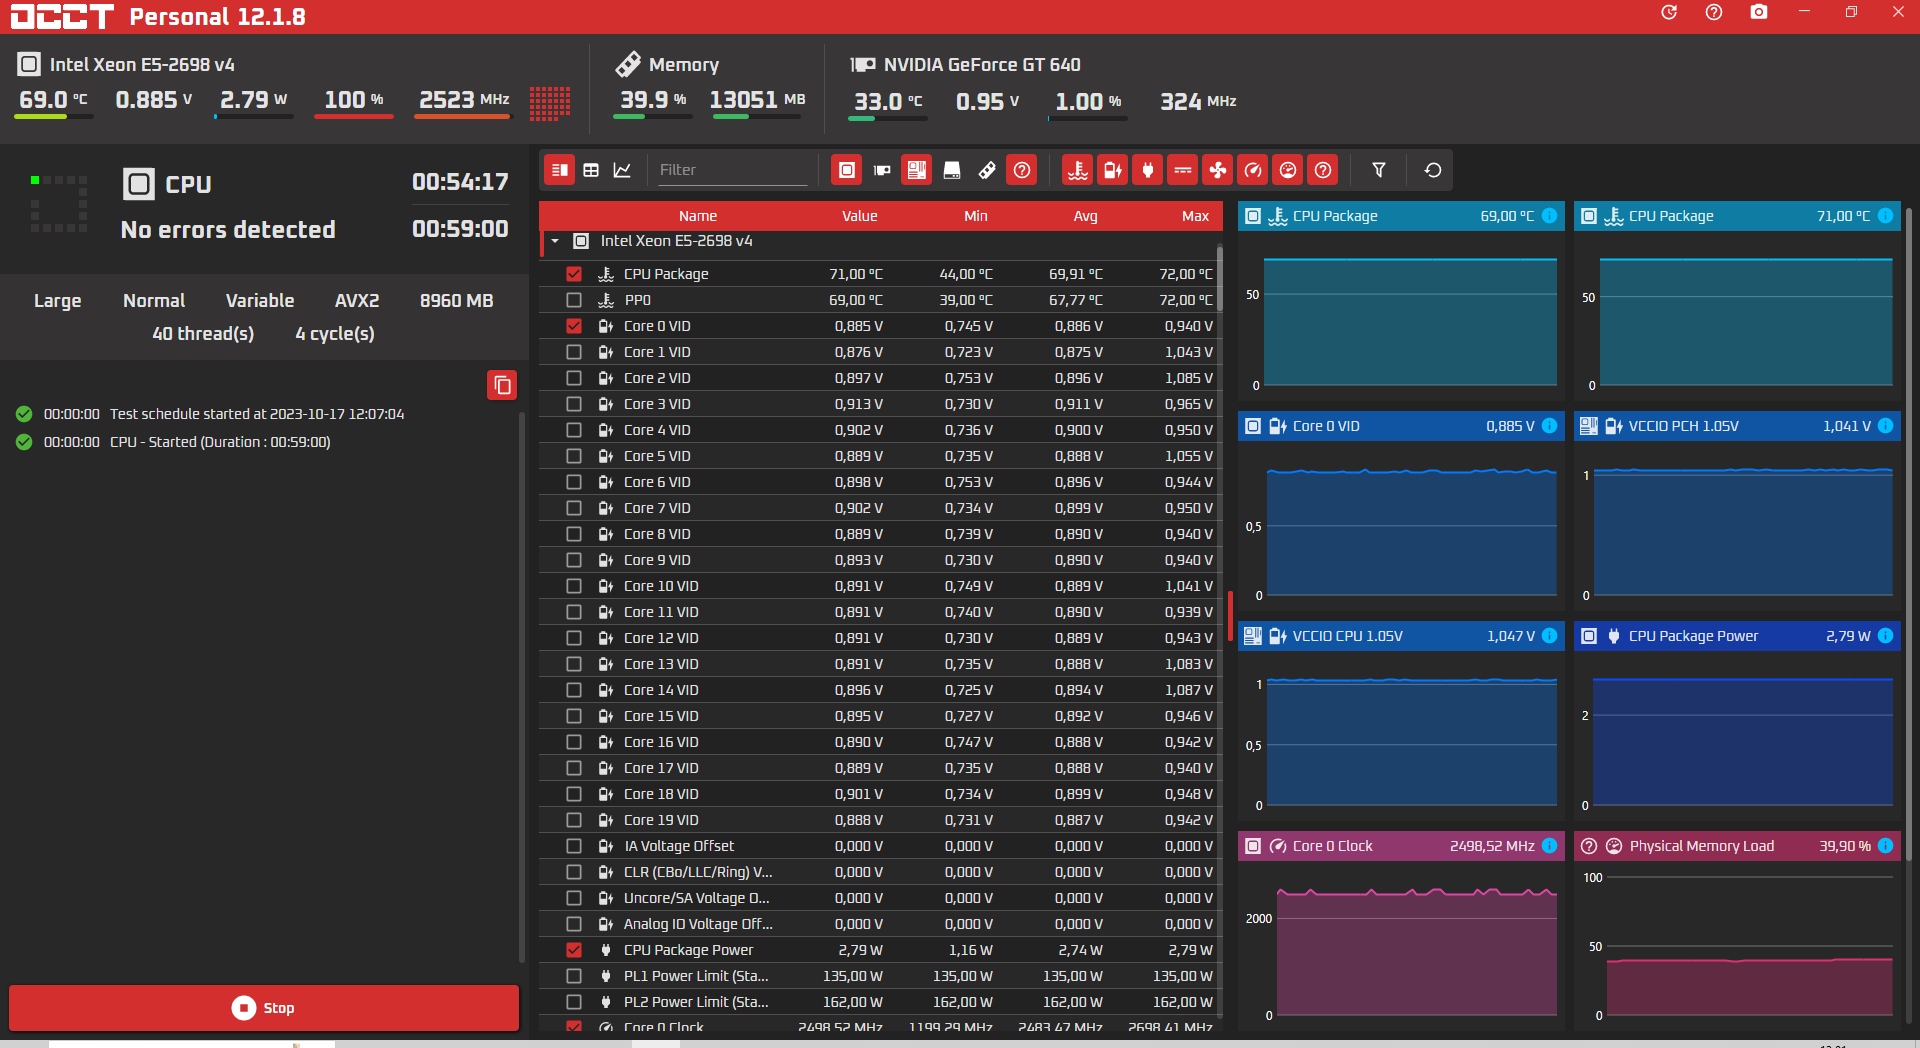This screenshot has width=1920, height=1048.
Task: Click the 'Core 14 VID' sensor row name
Action: point(661,690)
